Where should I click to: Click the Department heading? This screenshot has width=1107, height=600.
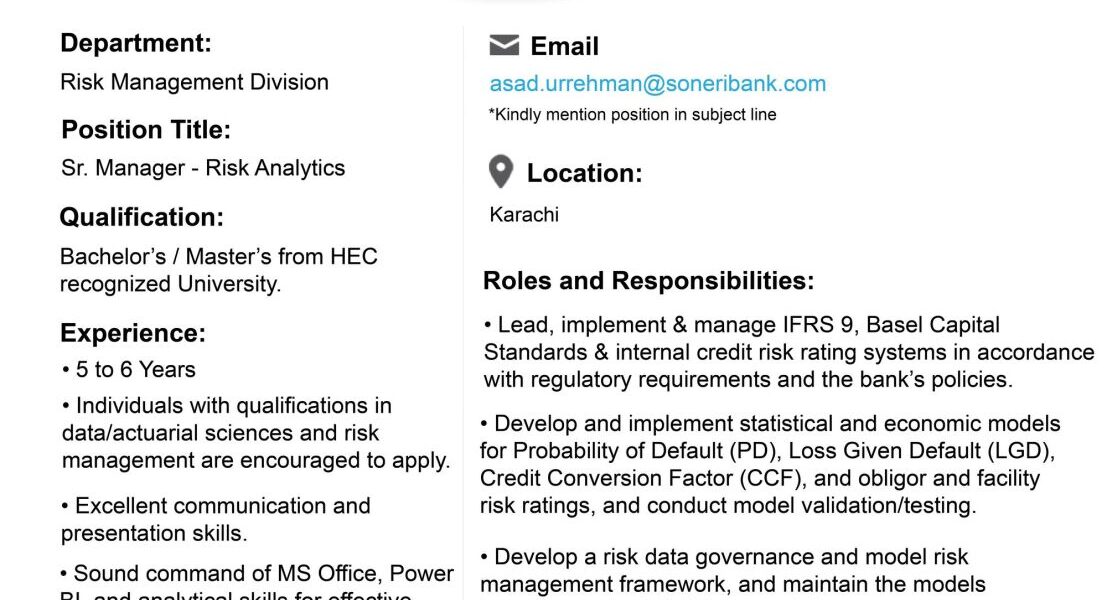(x=136, y=43)
